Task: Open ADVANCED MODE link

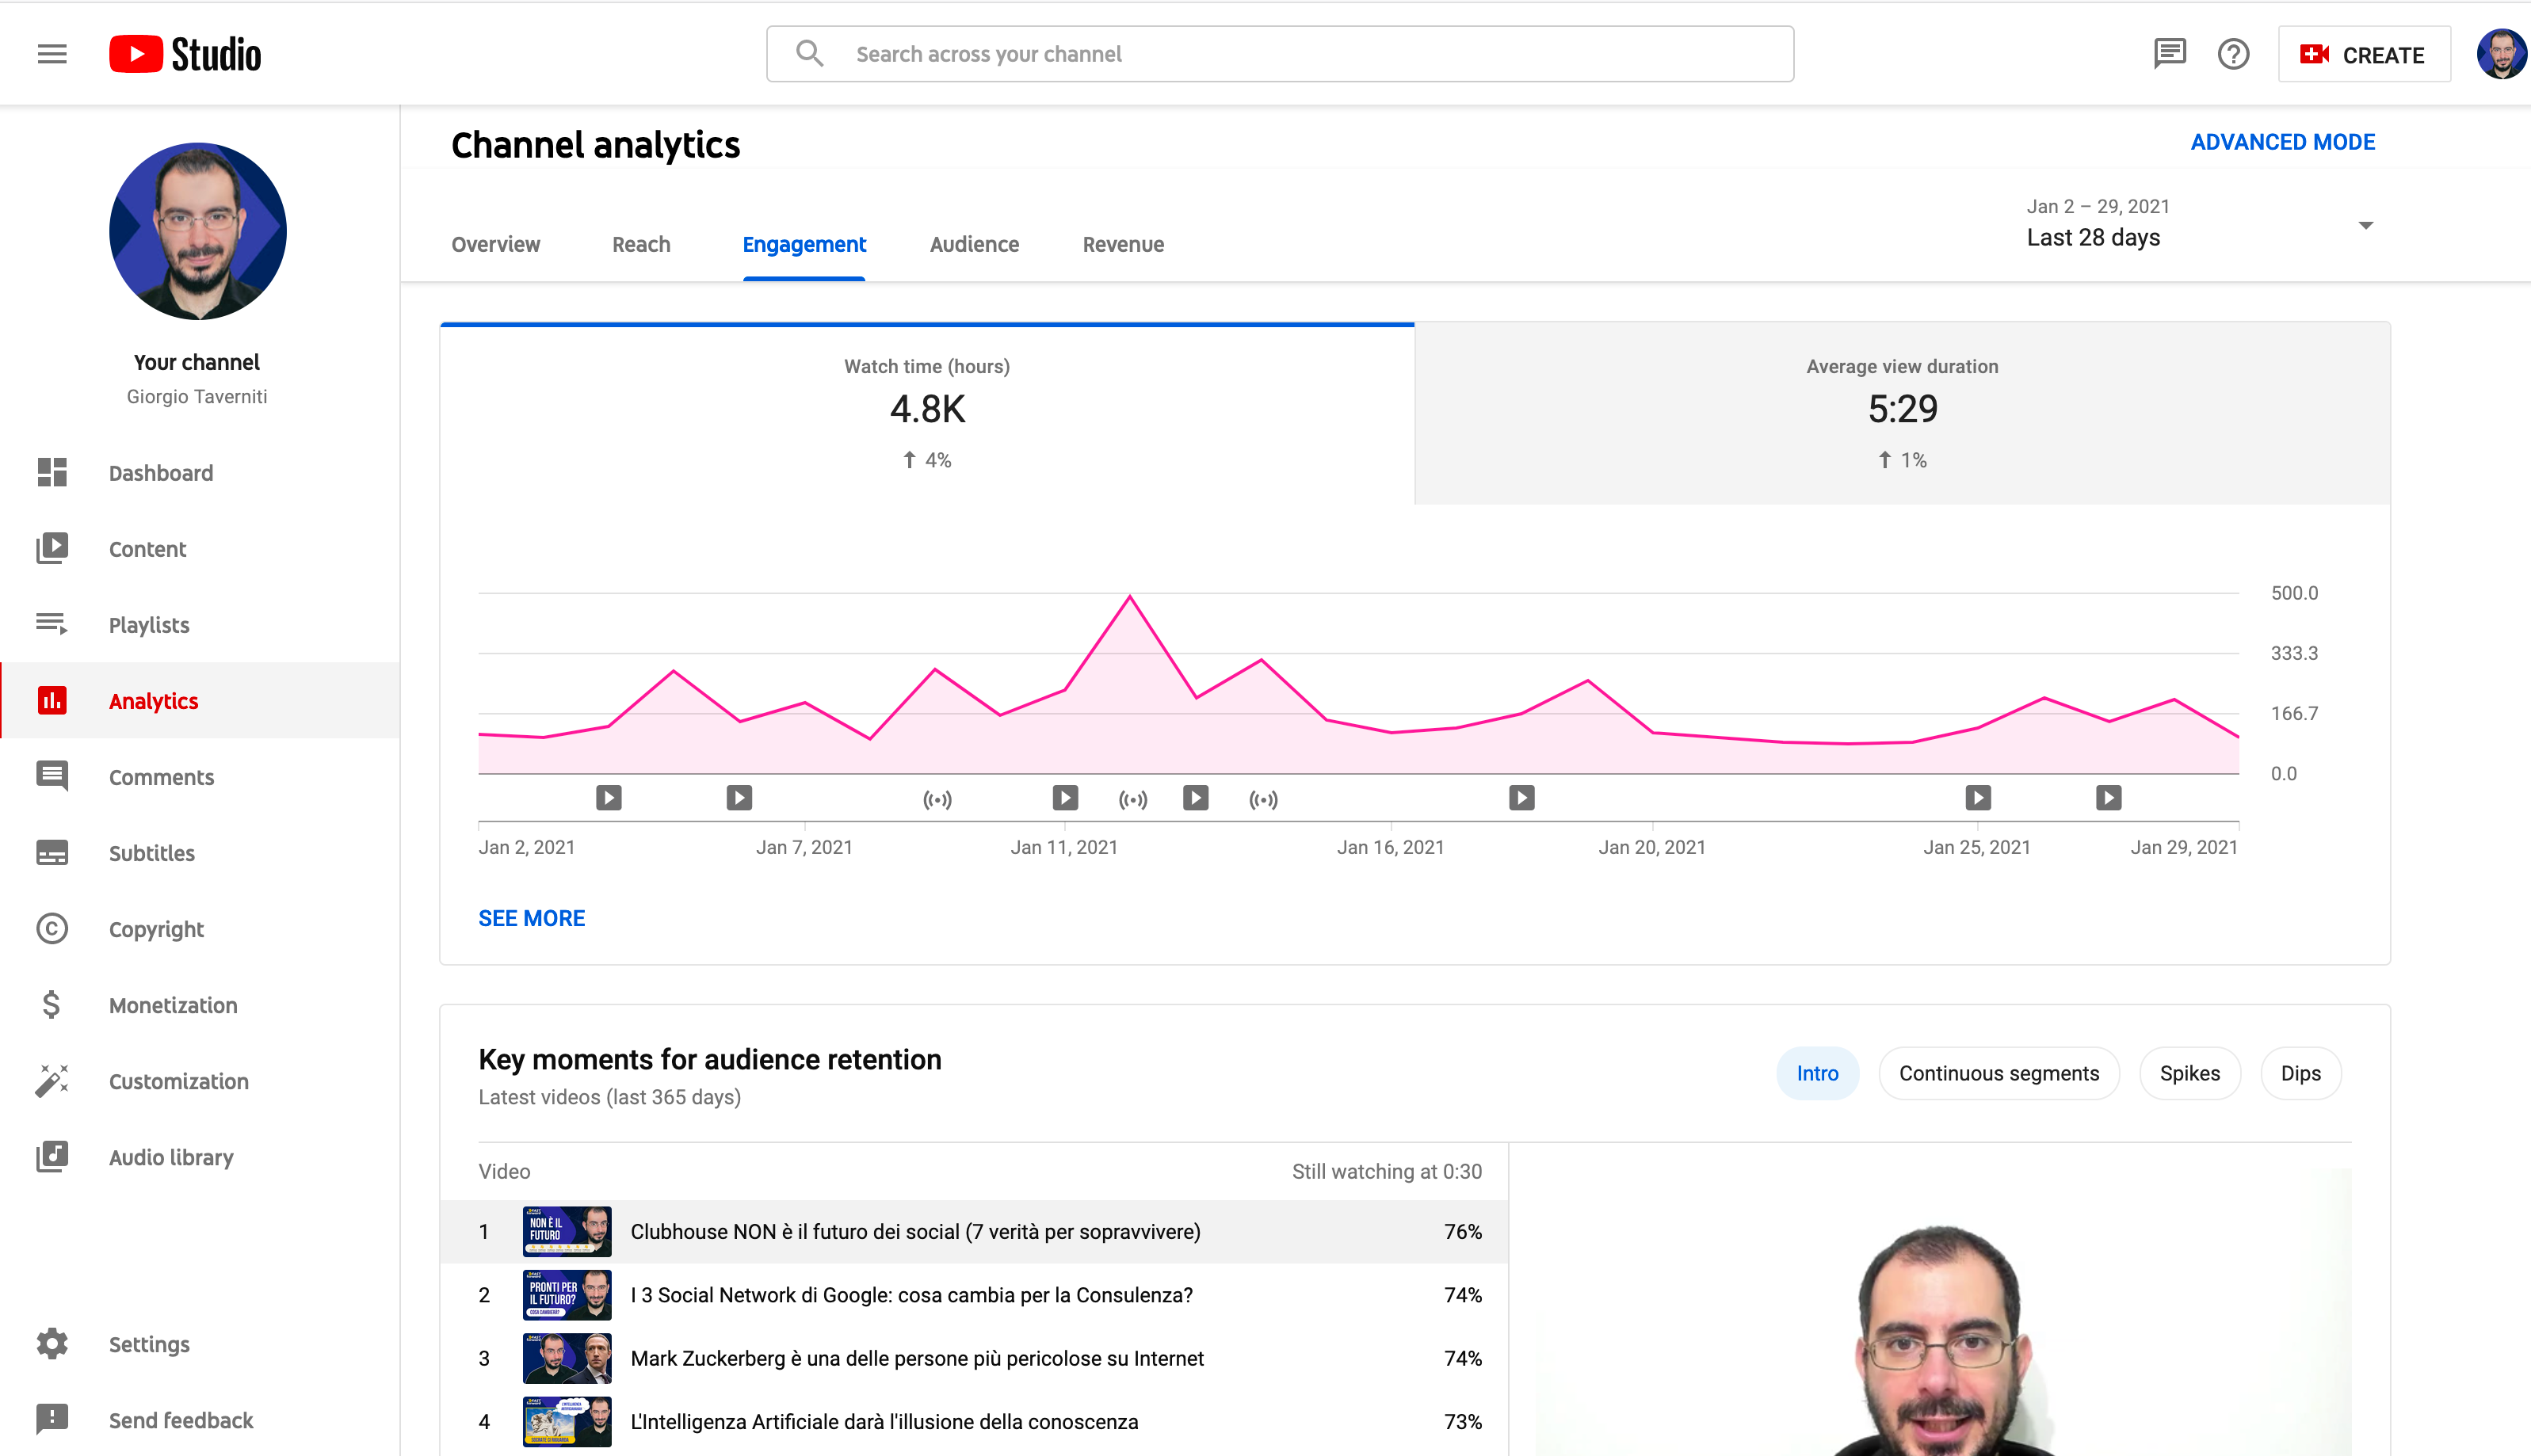Action: [2282, 142]
